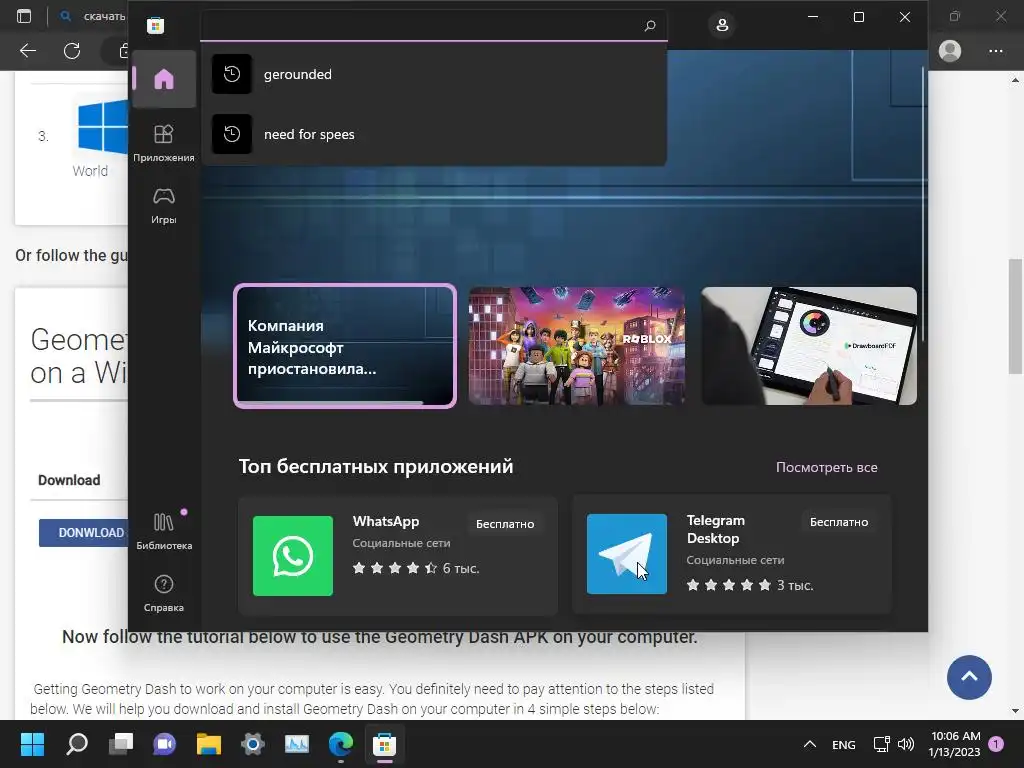Click the Edge page vertical scrollbar
Screen dimensions: 1024x768
point(1015,316)
